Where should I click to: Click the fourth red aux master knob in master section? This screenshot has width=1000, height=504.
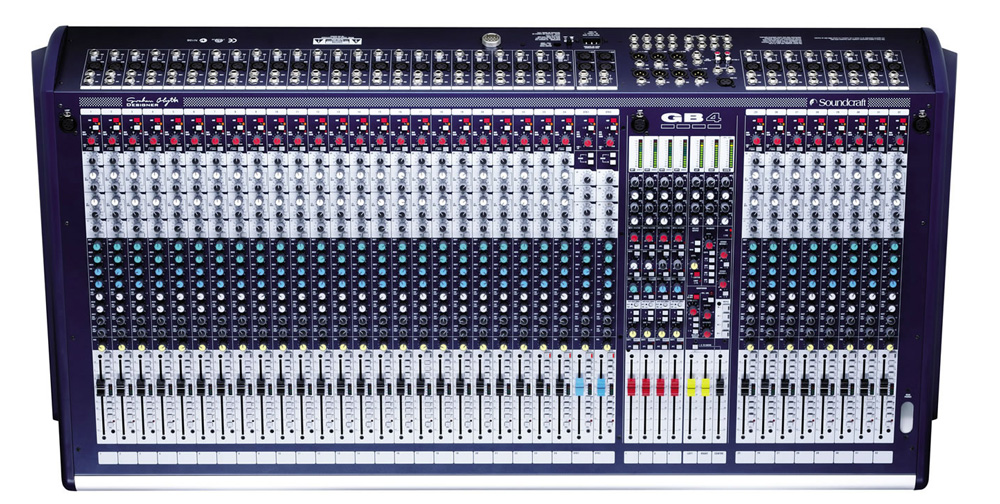[680, 238]
